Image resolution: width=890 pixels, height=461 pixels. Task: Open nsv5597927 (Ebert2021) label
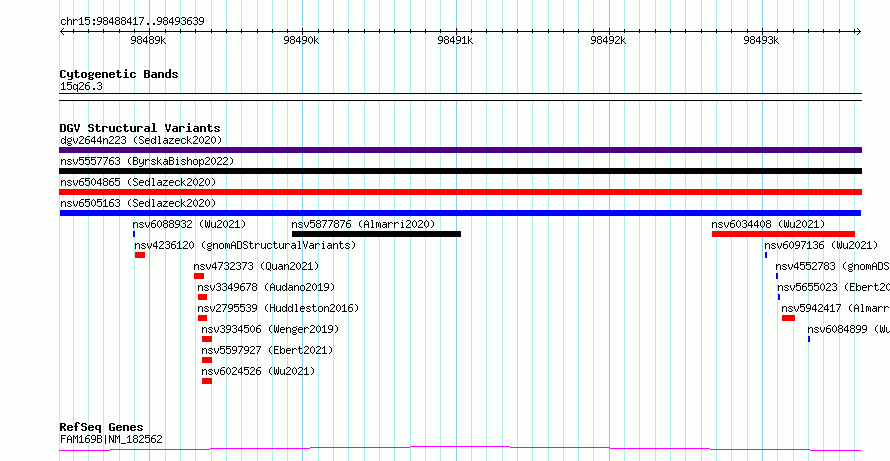click(267, 350)
